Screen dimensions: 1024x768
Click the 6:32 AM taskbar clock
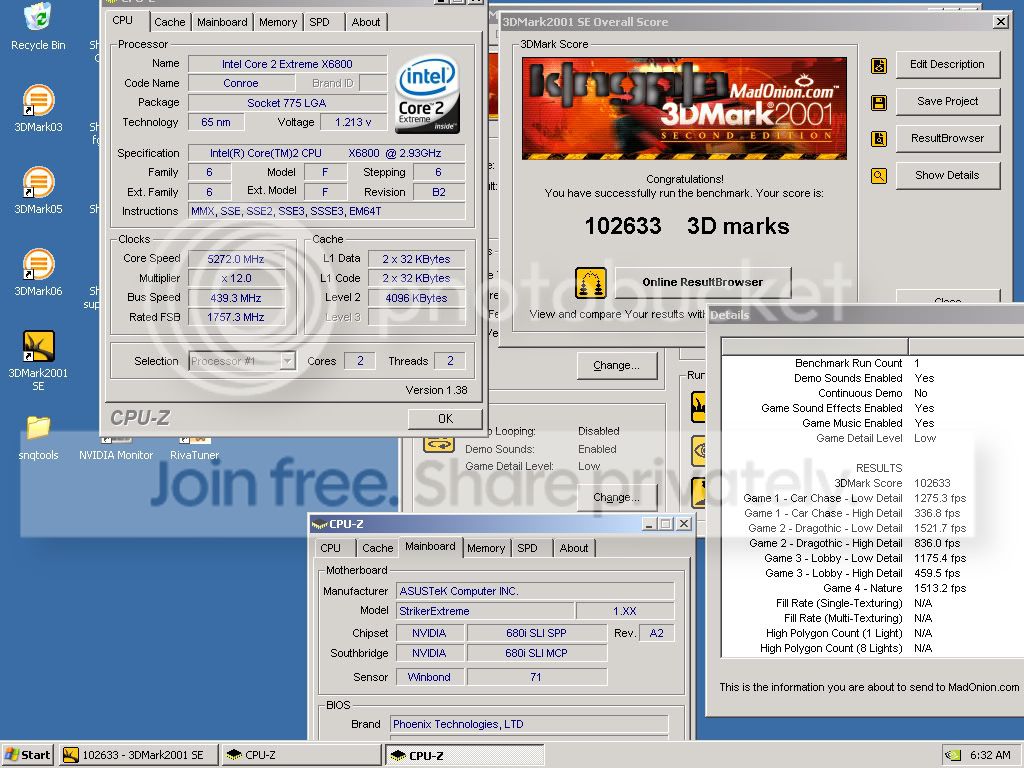point(990,755)
